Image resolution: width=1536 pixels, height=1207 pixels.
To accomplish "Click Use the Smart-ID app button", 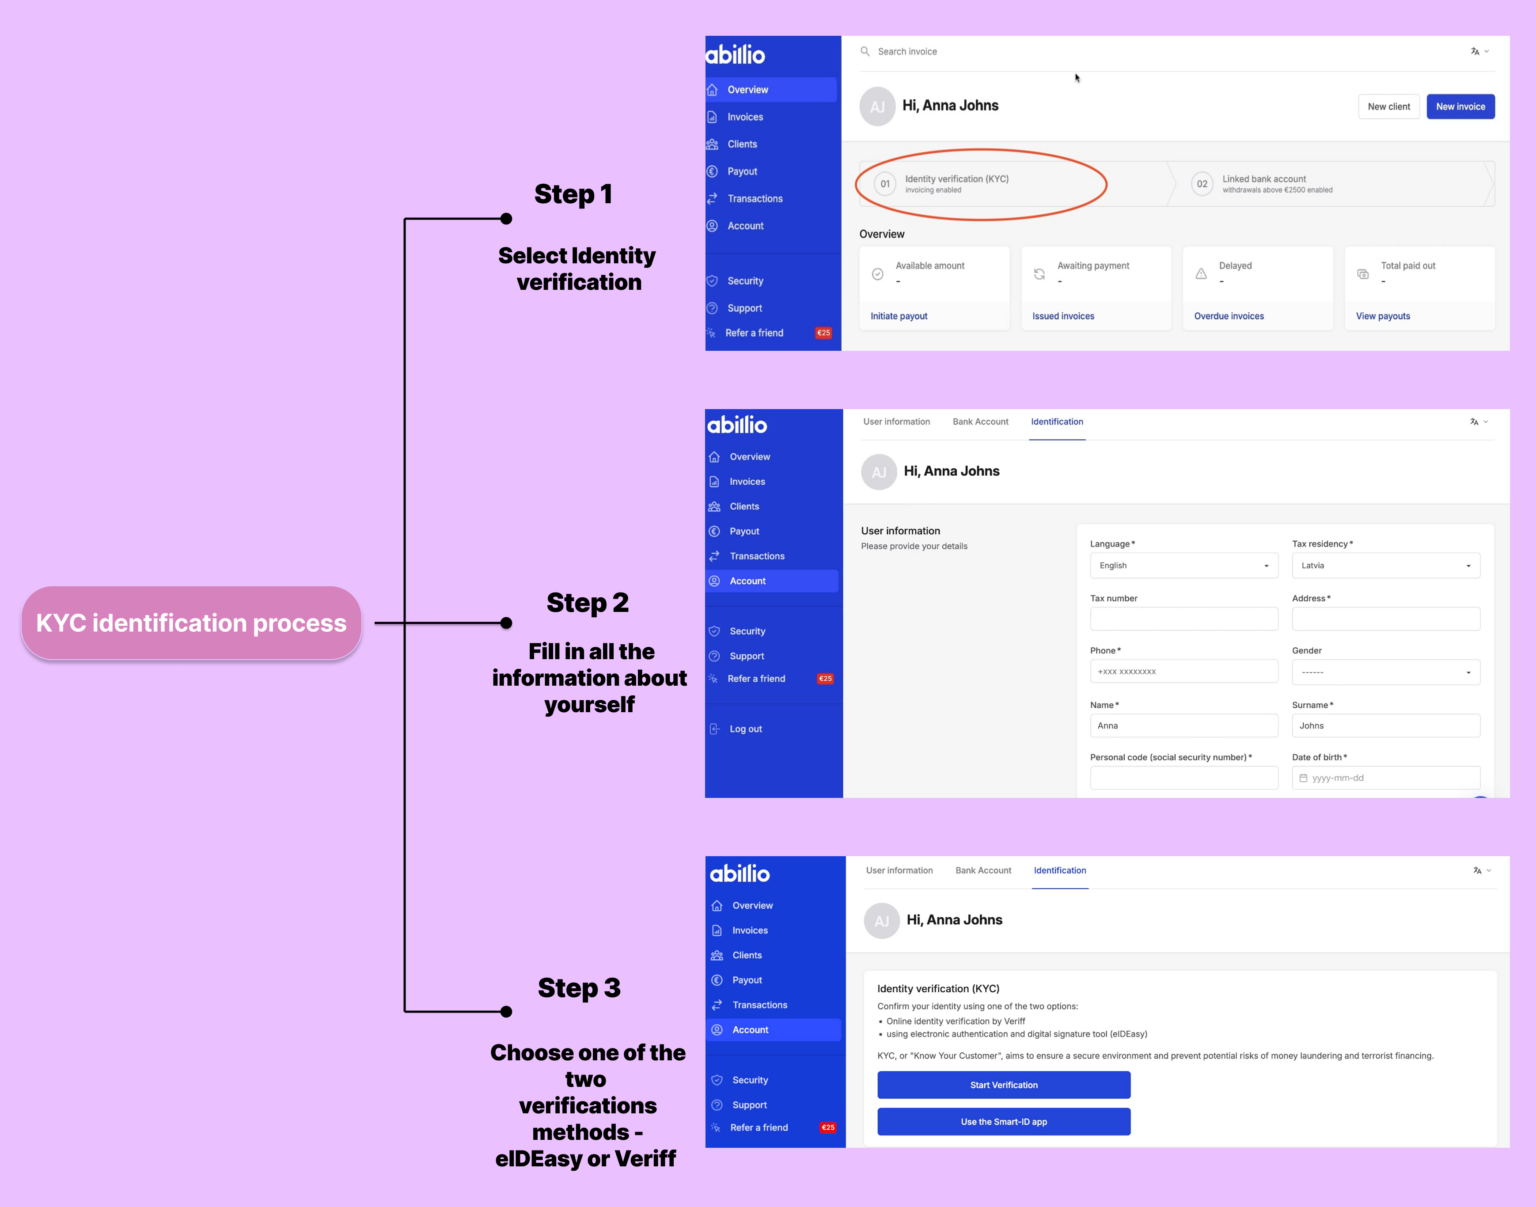I will (1004, 1122).
